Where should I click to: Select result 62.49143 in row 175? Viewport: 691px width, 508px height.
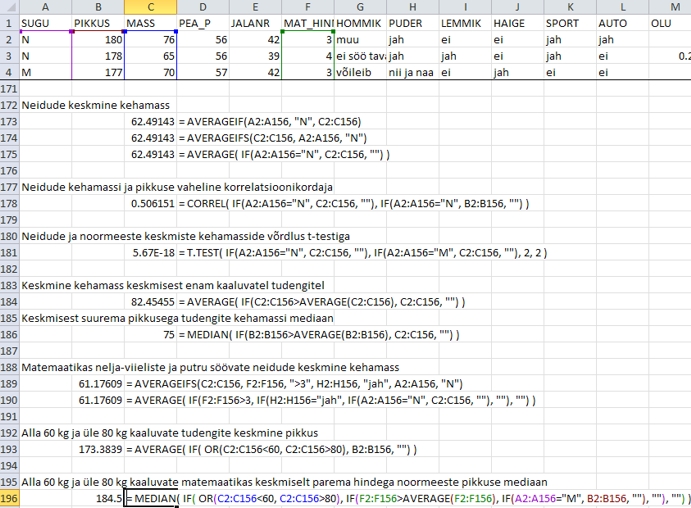(x=151, y=154)
